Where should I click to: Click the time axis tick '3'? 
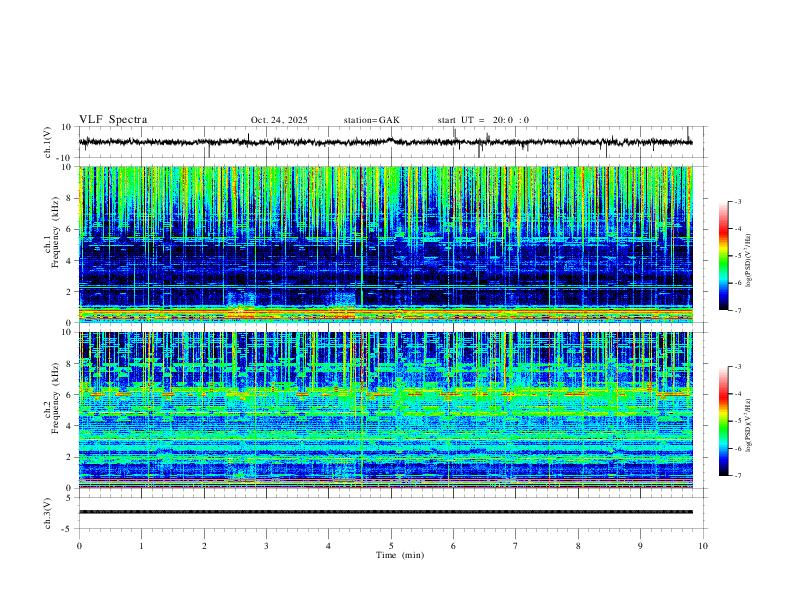[266, 546]
